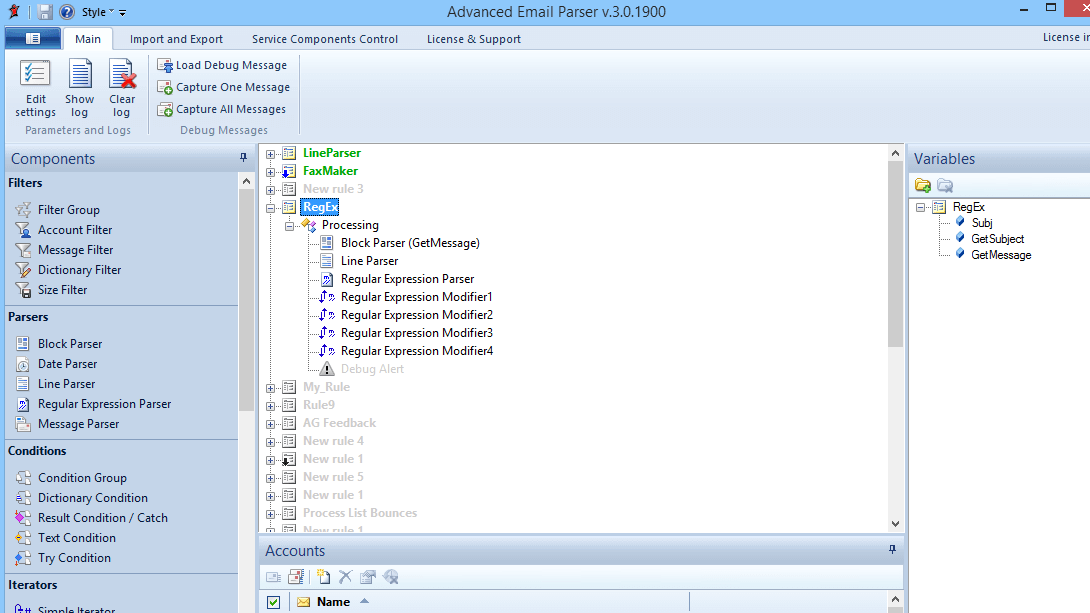Click the Clear log icon
This screenshot has height=613, width=1090.
[x=122, y=88]
